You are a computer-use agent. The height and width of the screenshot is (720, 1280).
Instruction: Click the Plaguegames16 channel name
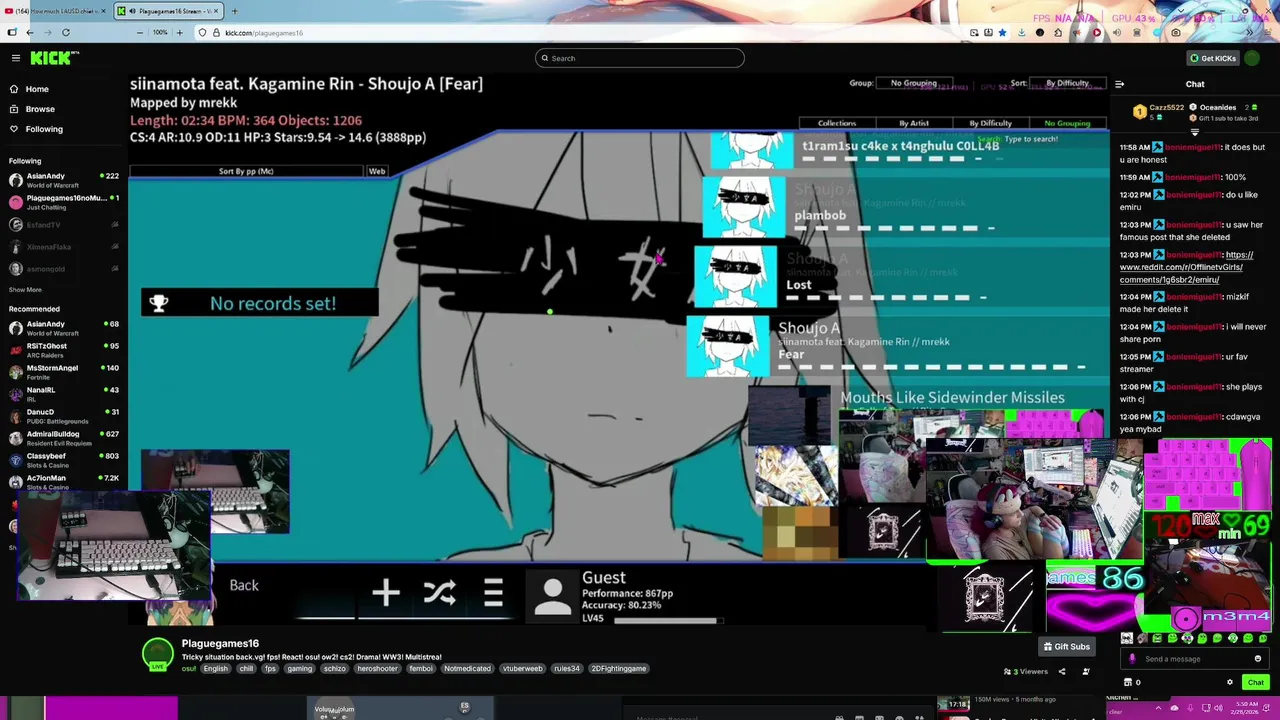pos(220,644)
